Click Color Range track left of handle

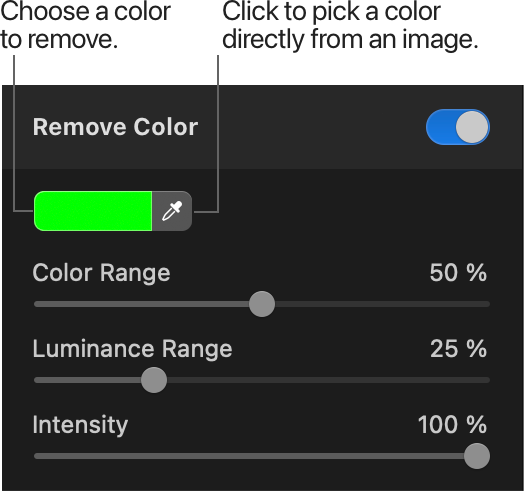141,304
